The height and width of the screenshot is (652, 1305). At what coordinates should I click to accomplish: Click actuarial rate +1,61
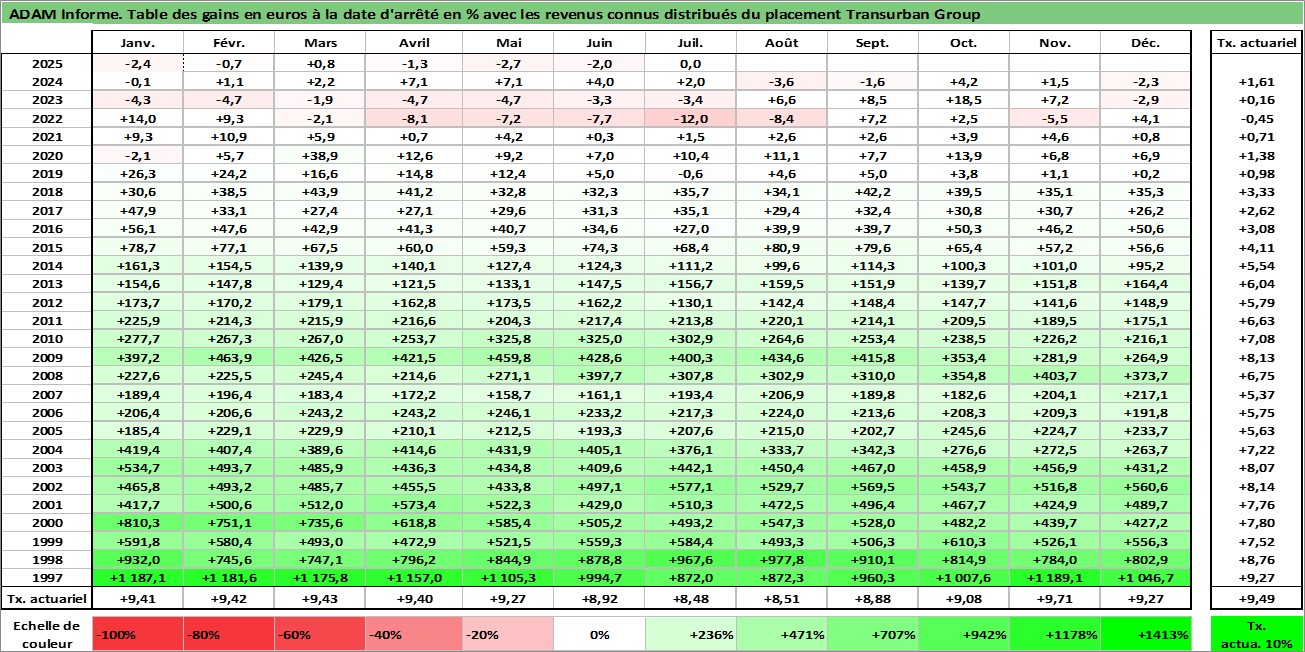coord(1255,82)
